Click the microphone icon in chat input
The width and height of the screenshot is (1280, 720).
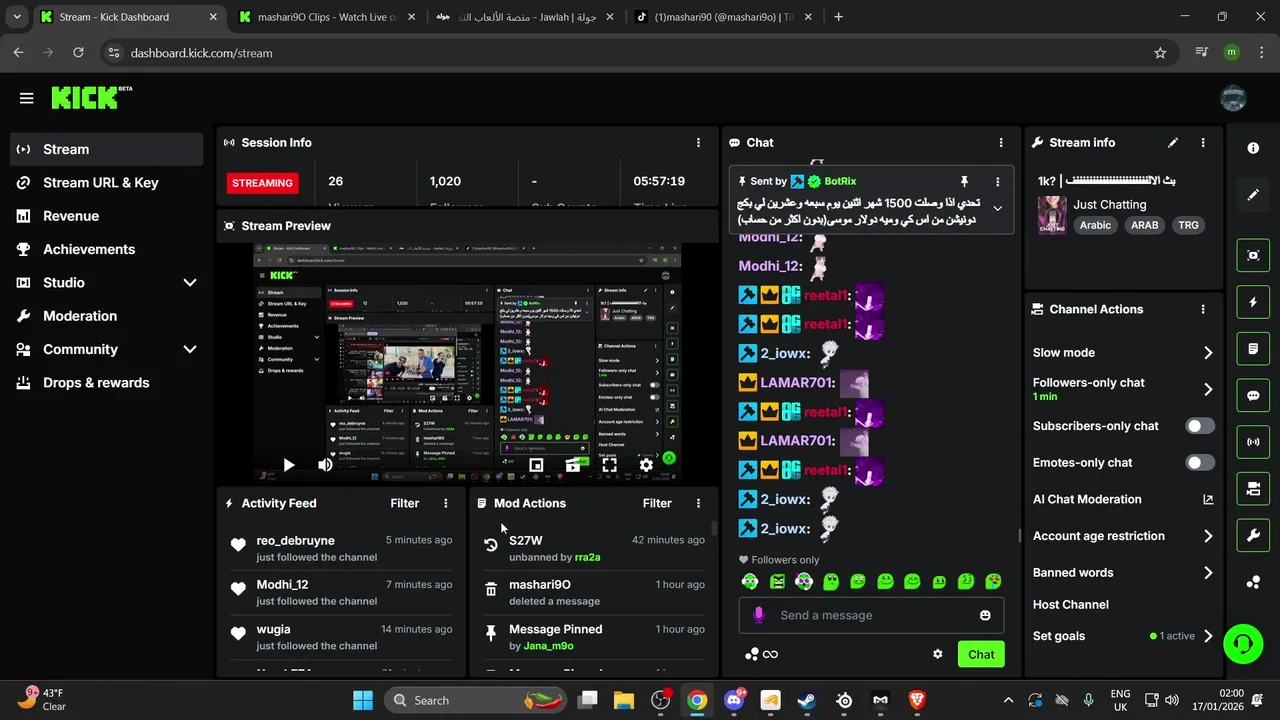tap(758, 615)
